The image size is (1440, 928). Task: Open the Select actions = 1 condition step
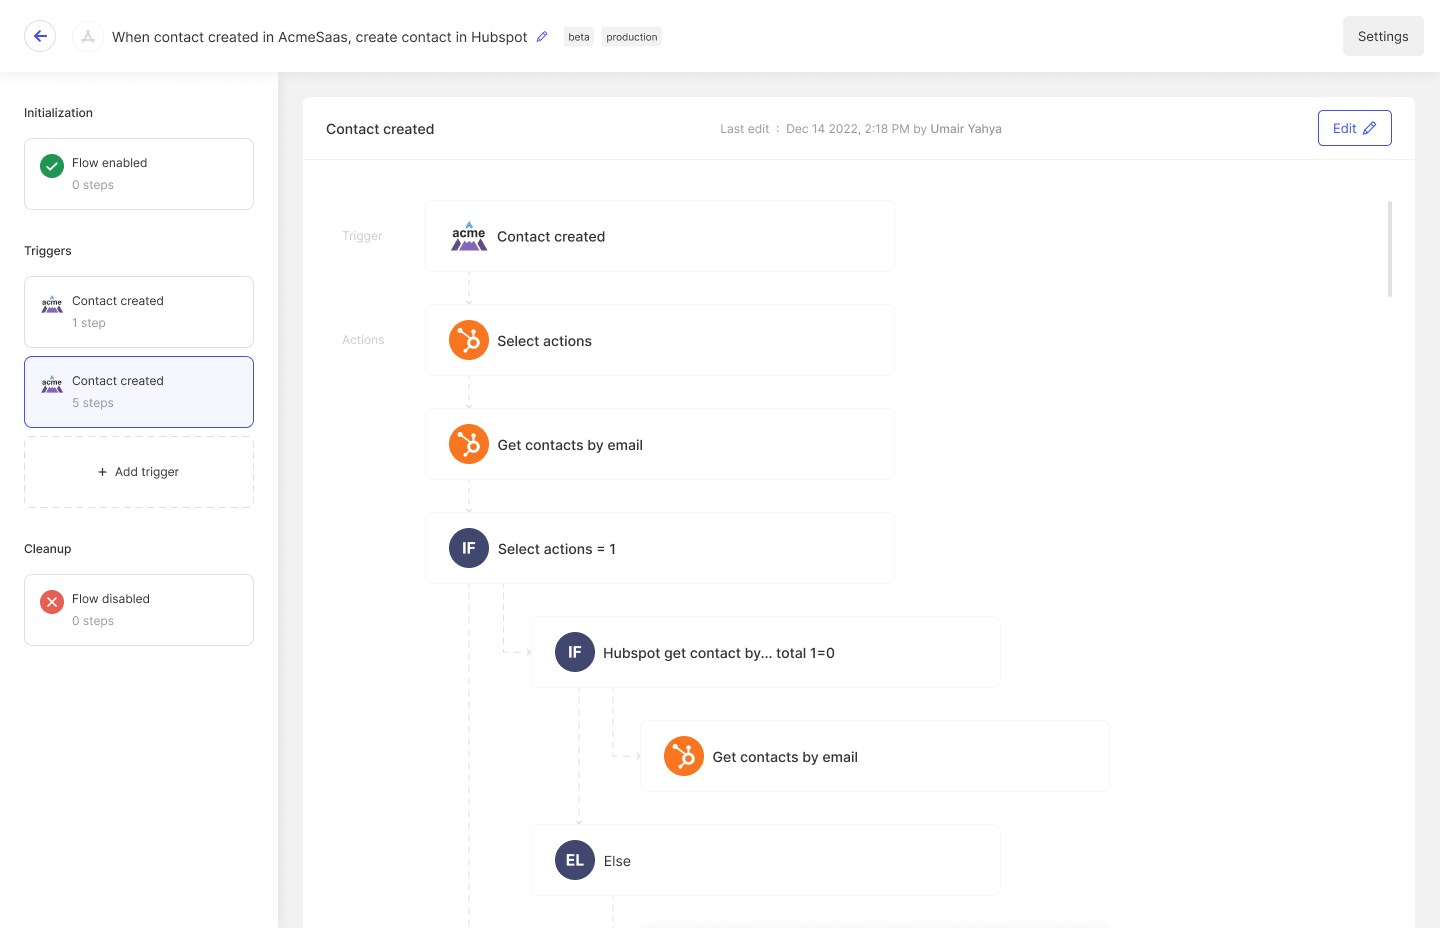(660, 548)
